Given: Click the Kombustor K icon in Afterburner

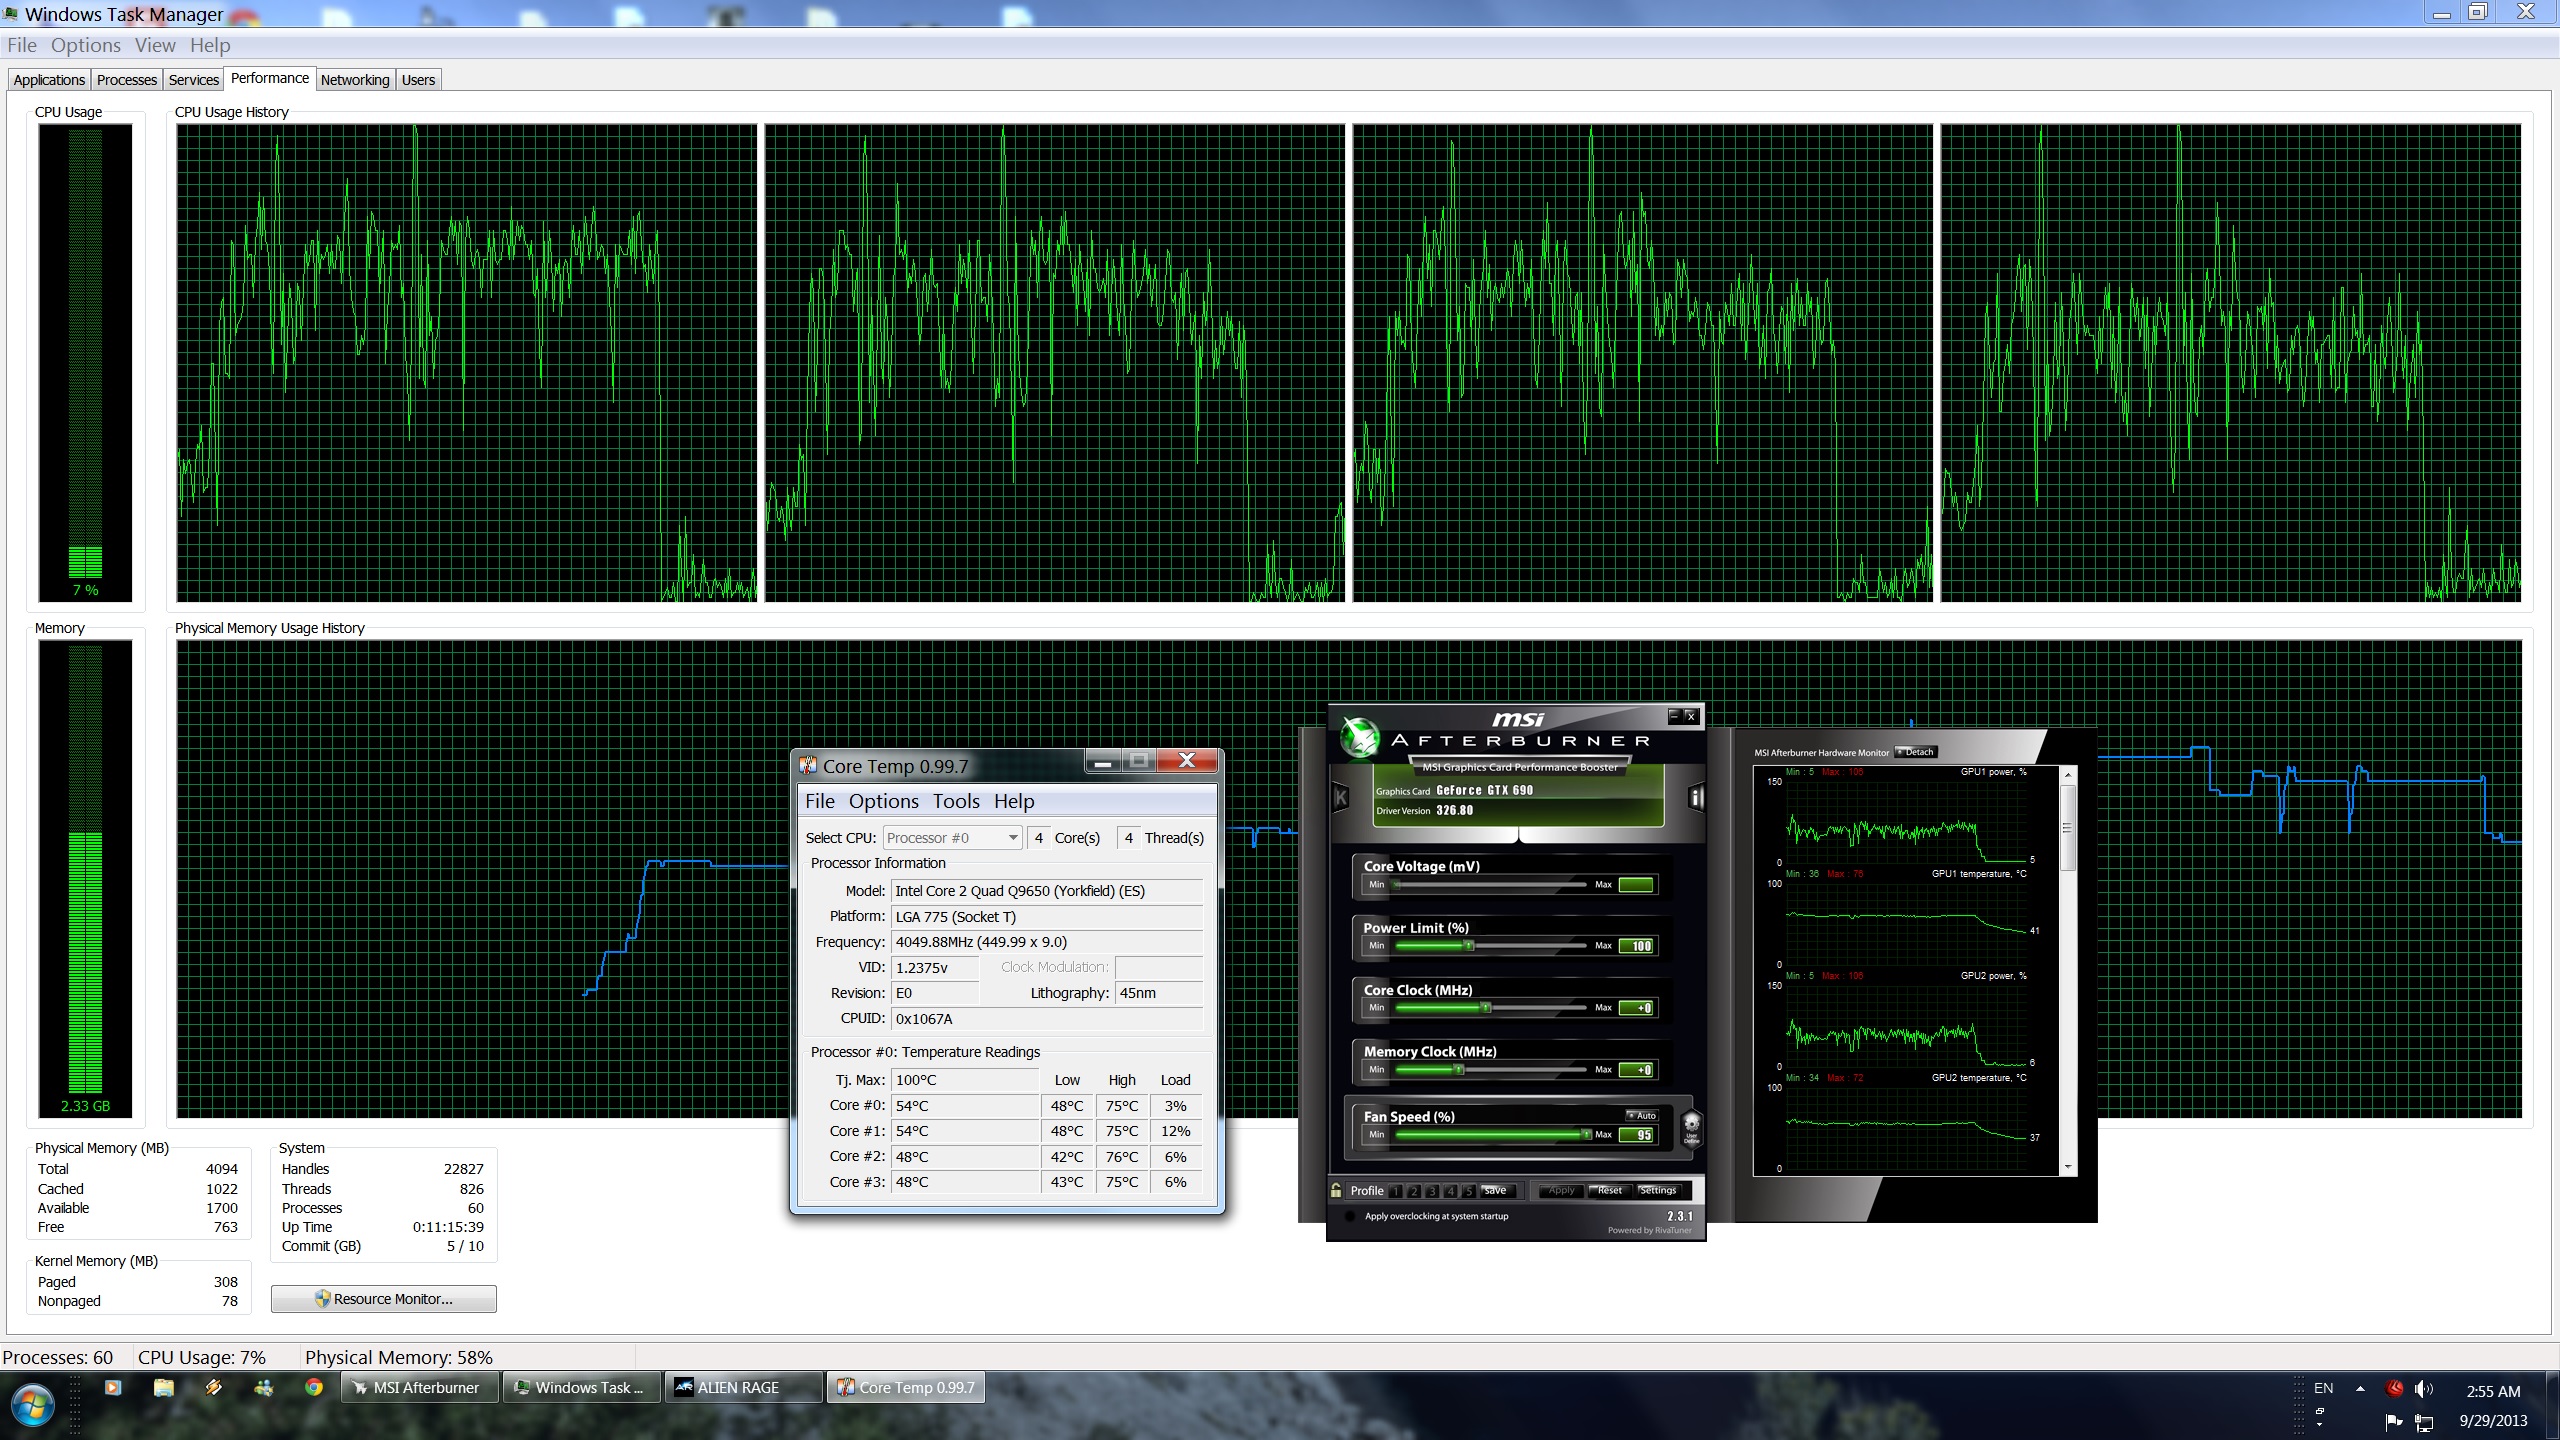Looking at the screenshot, I should pos(1341,797).
